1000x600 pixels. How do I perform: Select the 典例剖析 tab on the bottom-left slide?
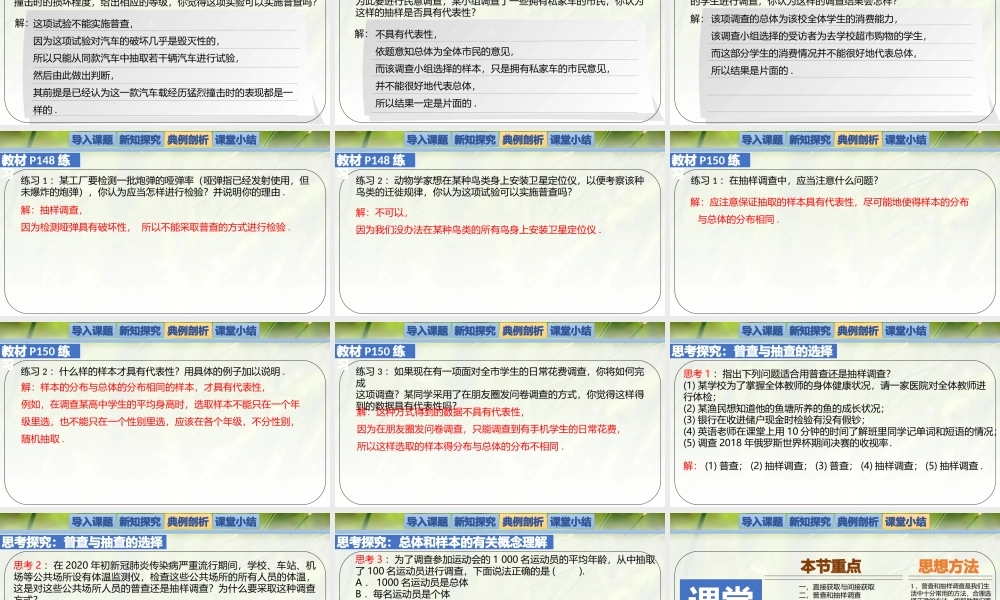(x=187, y=521)
